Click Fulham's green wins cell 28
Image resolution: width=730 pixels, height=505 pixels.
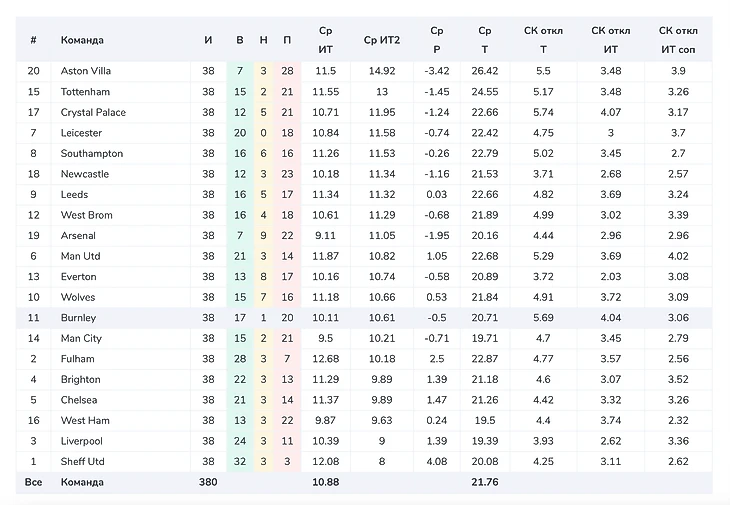click(x=239, y=359)
